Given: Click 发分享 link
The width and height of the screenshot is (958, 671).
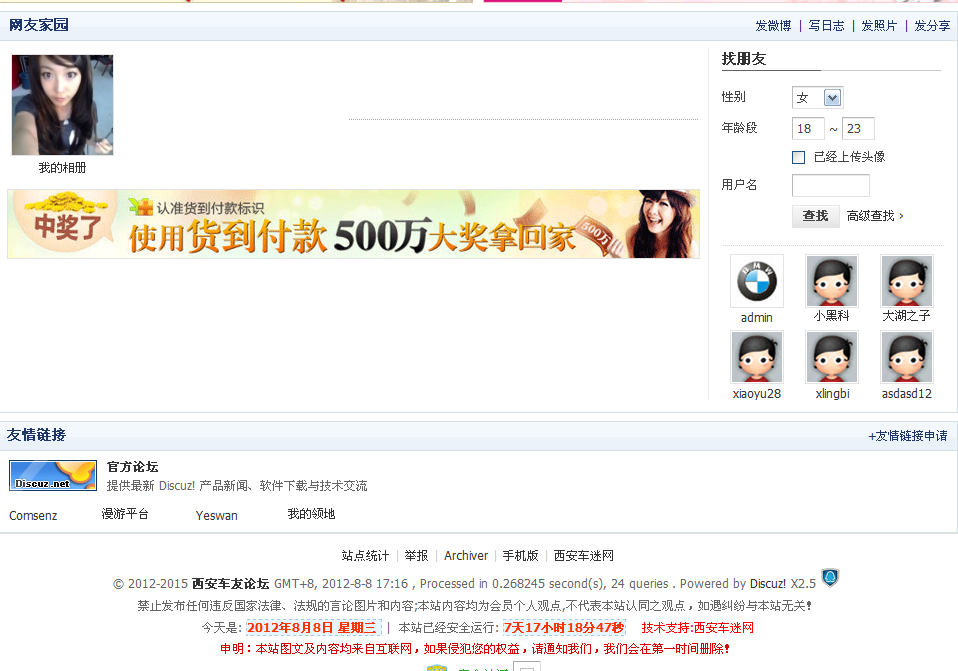Looking at the screenshot, I should point(932,26).
